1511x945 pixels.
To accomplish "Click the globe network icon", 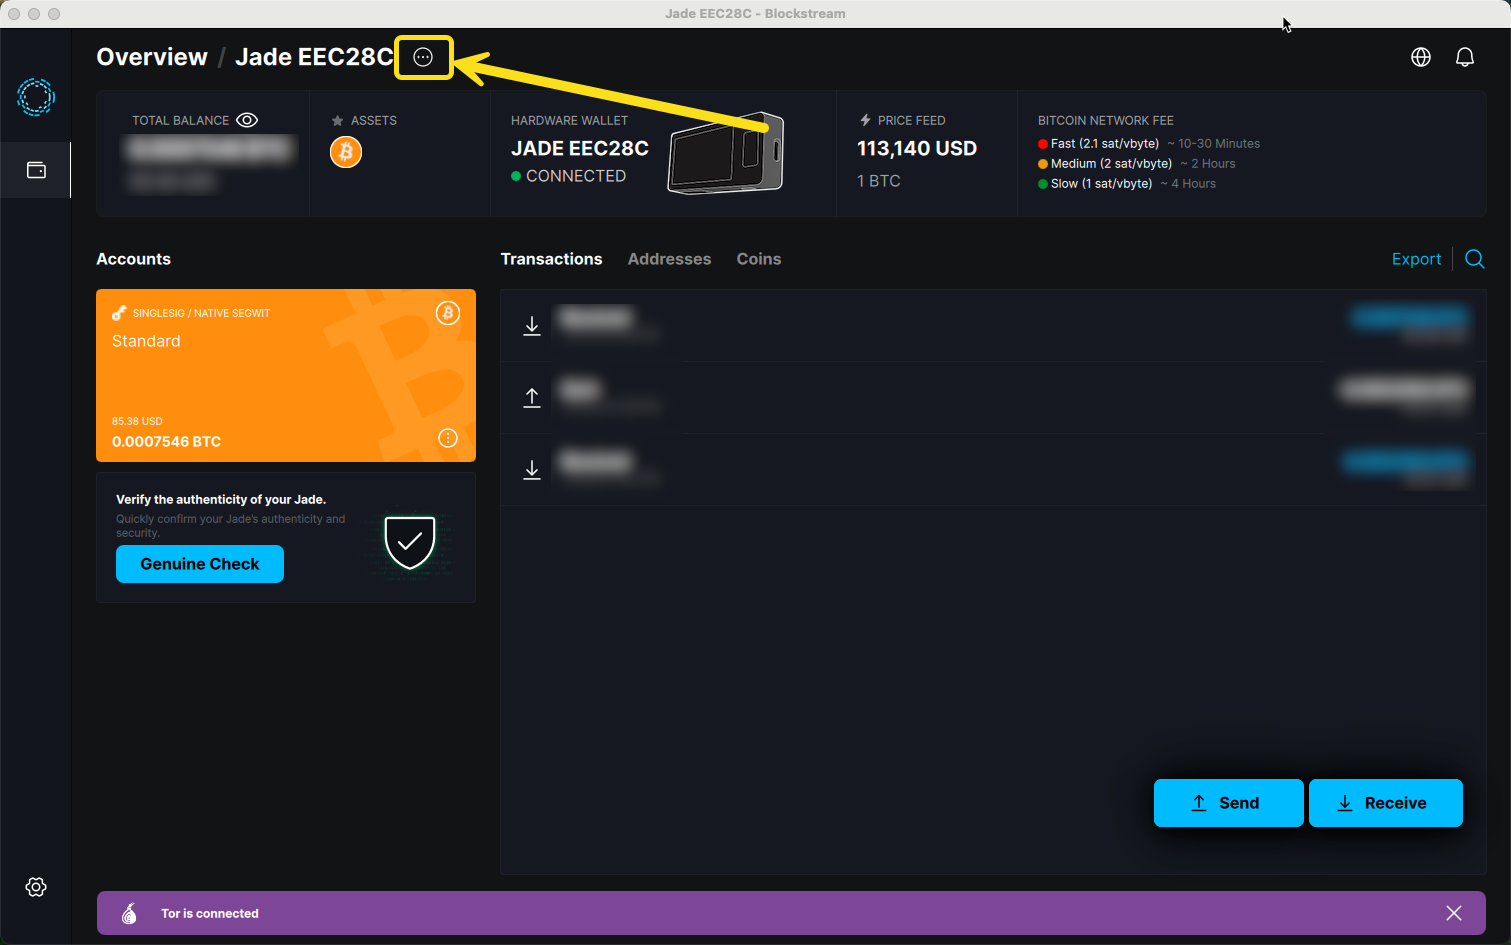I will [x=1420, y=57].
